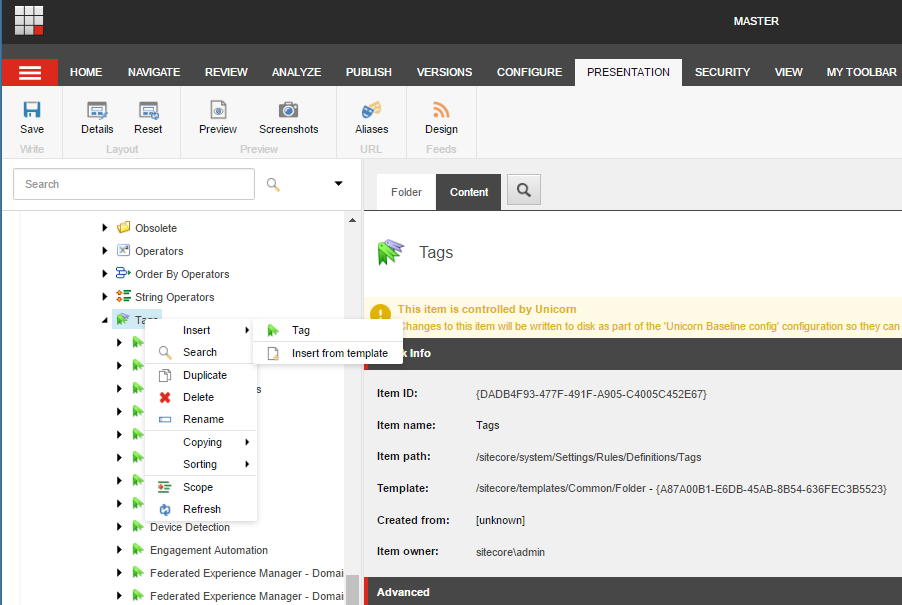Image resolution: width=902 pixels, height=605 pixels.
Task: Click the Design feeds icon
Action: pos(441,111)
